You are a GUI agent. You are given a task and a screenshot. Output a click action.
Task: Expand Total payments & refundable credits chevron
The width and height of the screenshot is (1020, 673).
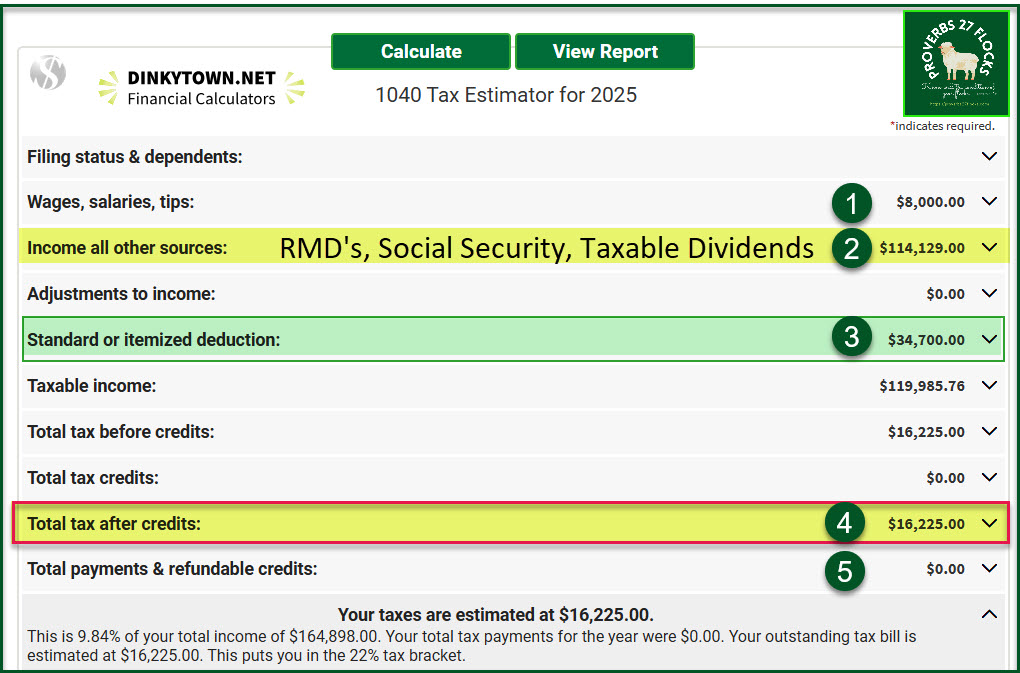tap(989, 569)
